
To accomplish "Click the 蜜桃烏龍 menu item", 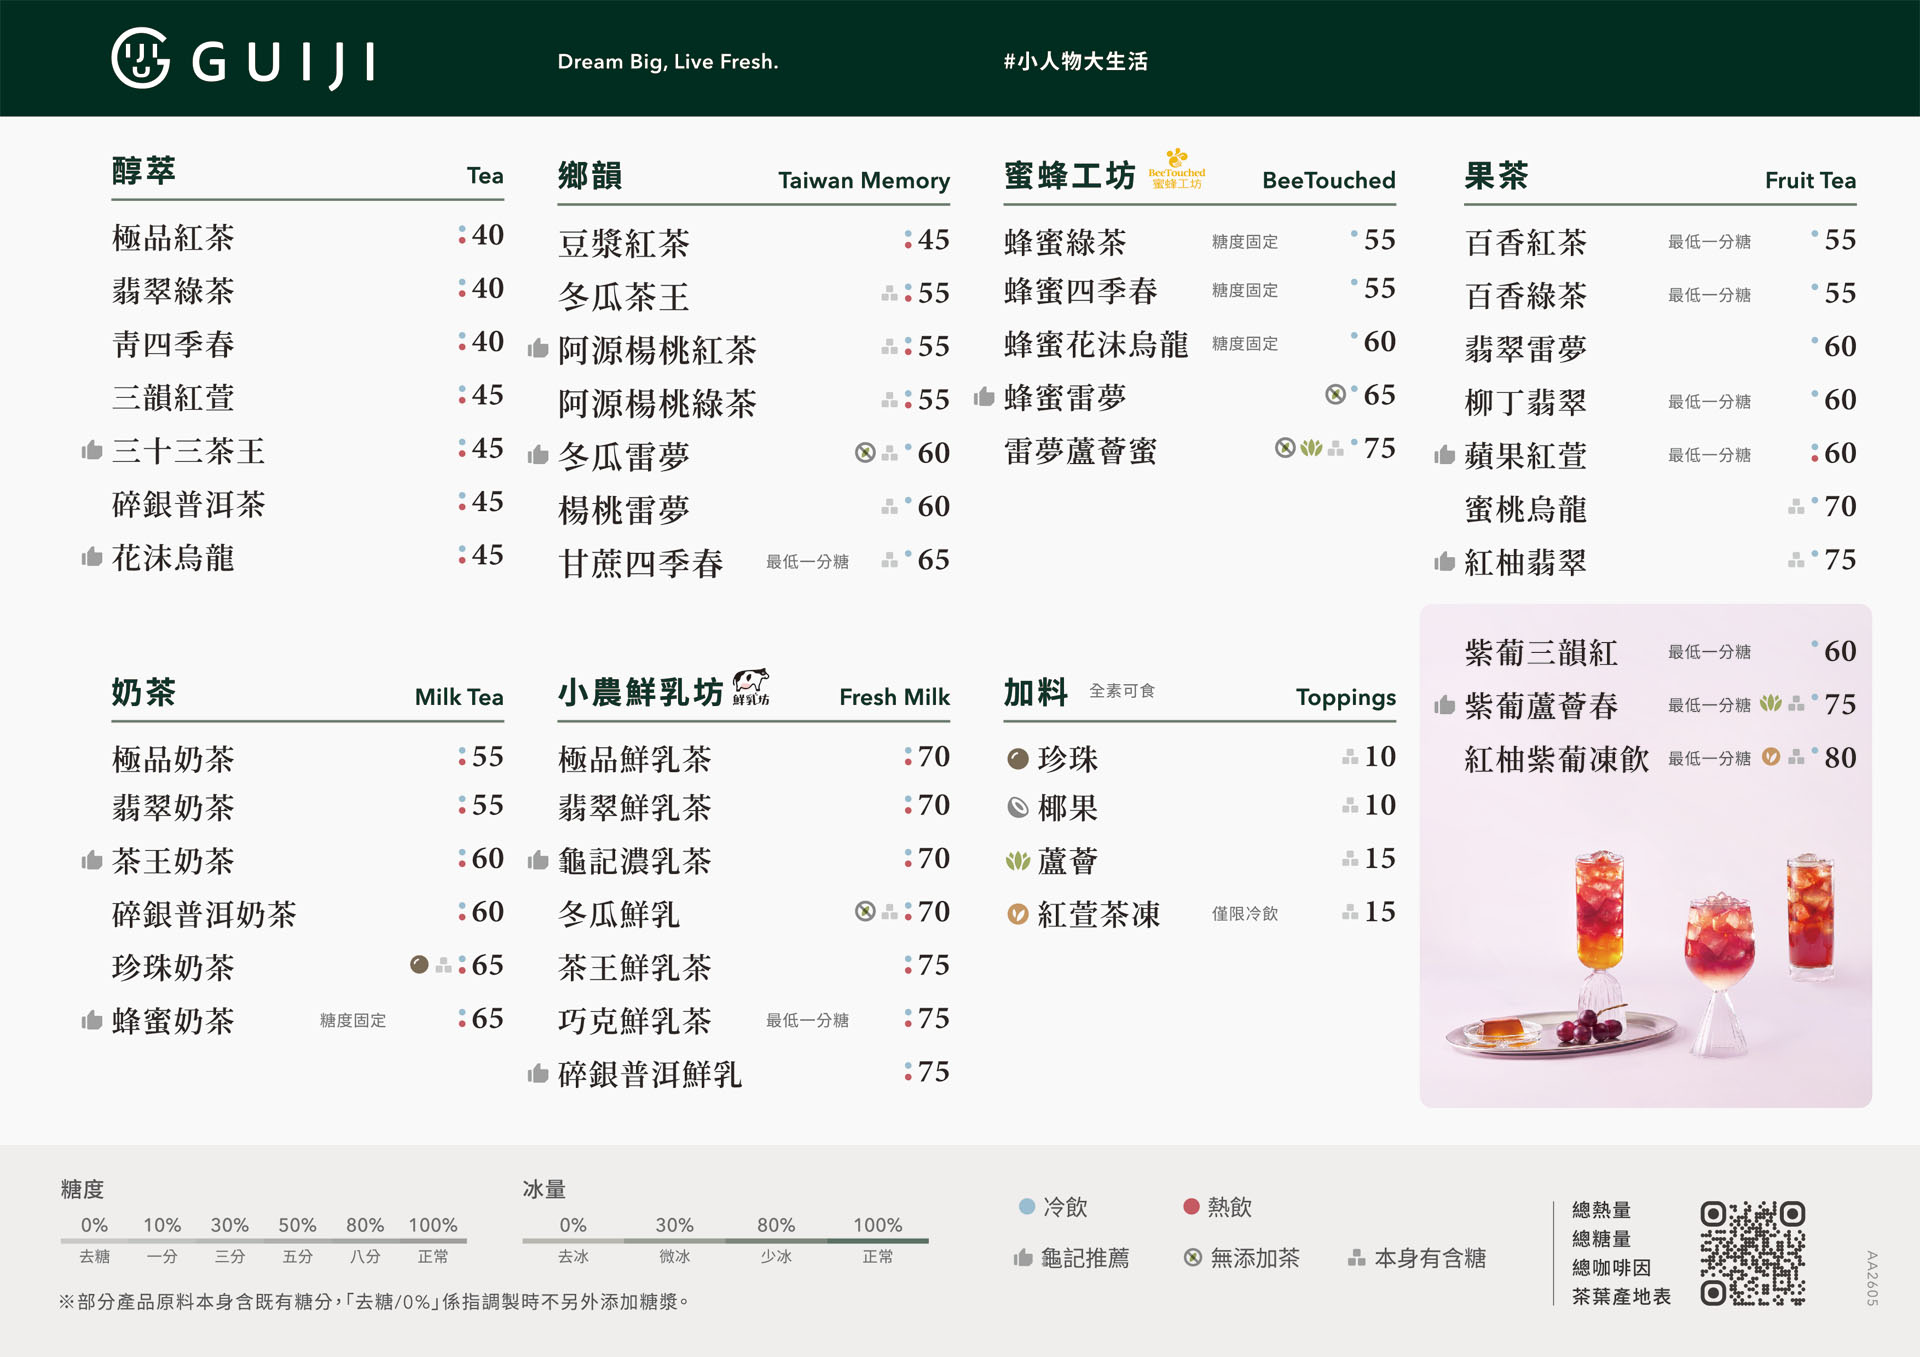I will pyautogui.click(x=1526, y=509).
